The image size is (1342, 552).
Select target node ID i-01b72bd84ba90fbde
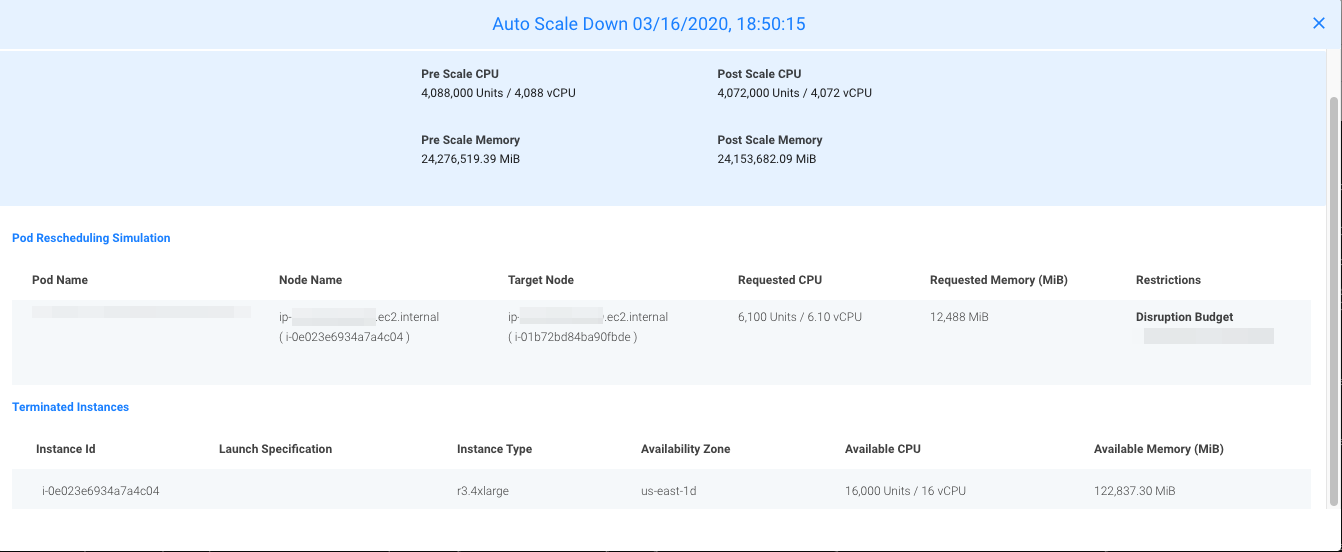click(x=572, y=337)
